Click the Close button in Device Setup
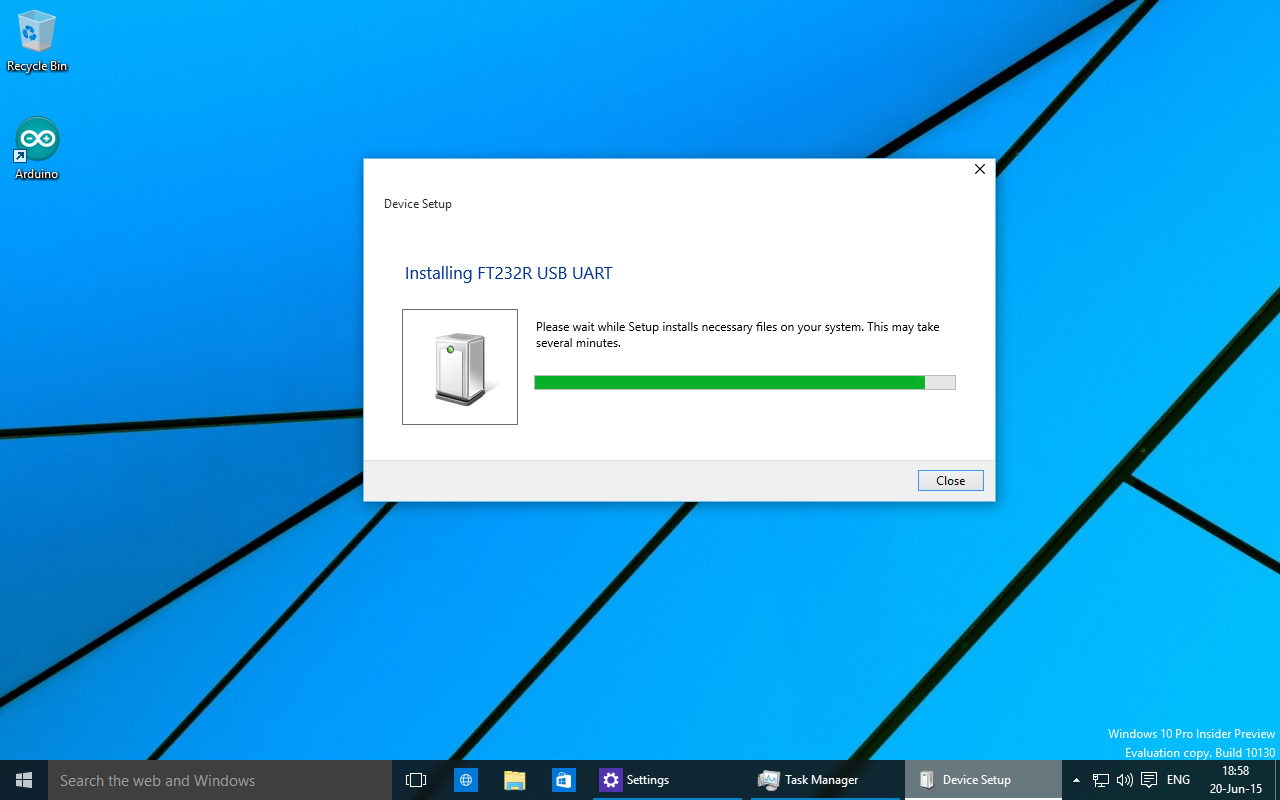This screenshot has height=800, width=1280. click(x=950, y=481)
